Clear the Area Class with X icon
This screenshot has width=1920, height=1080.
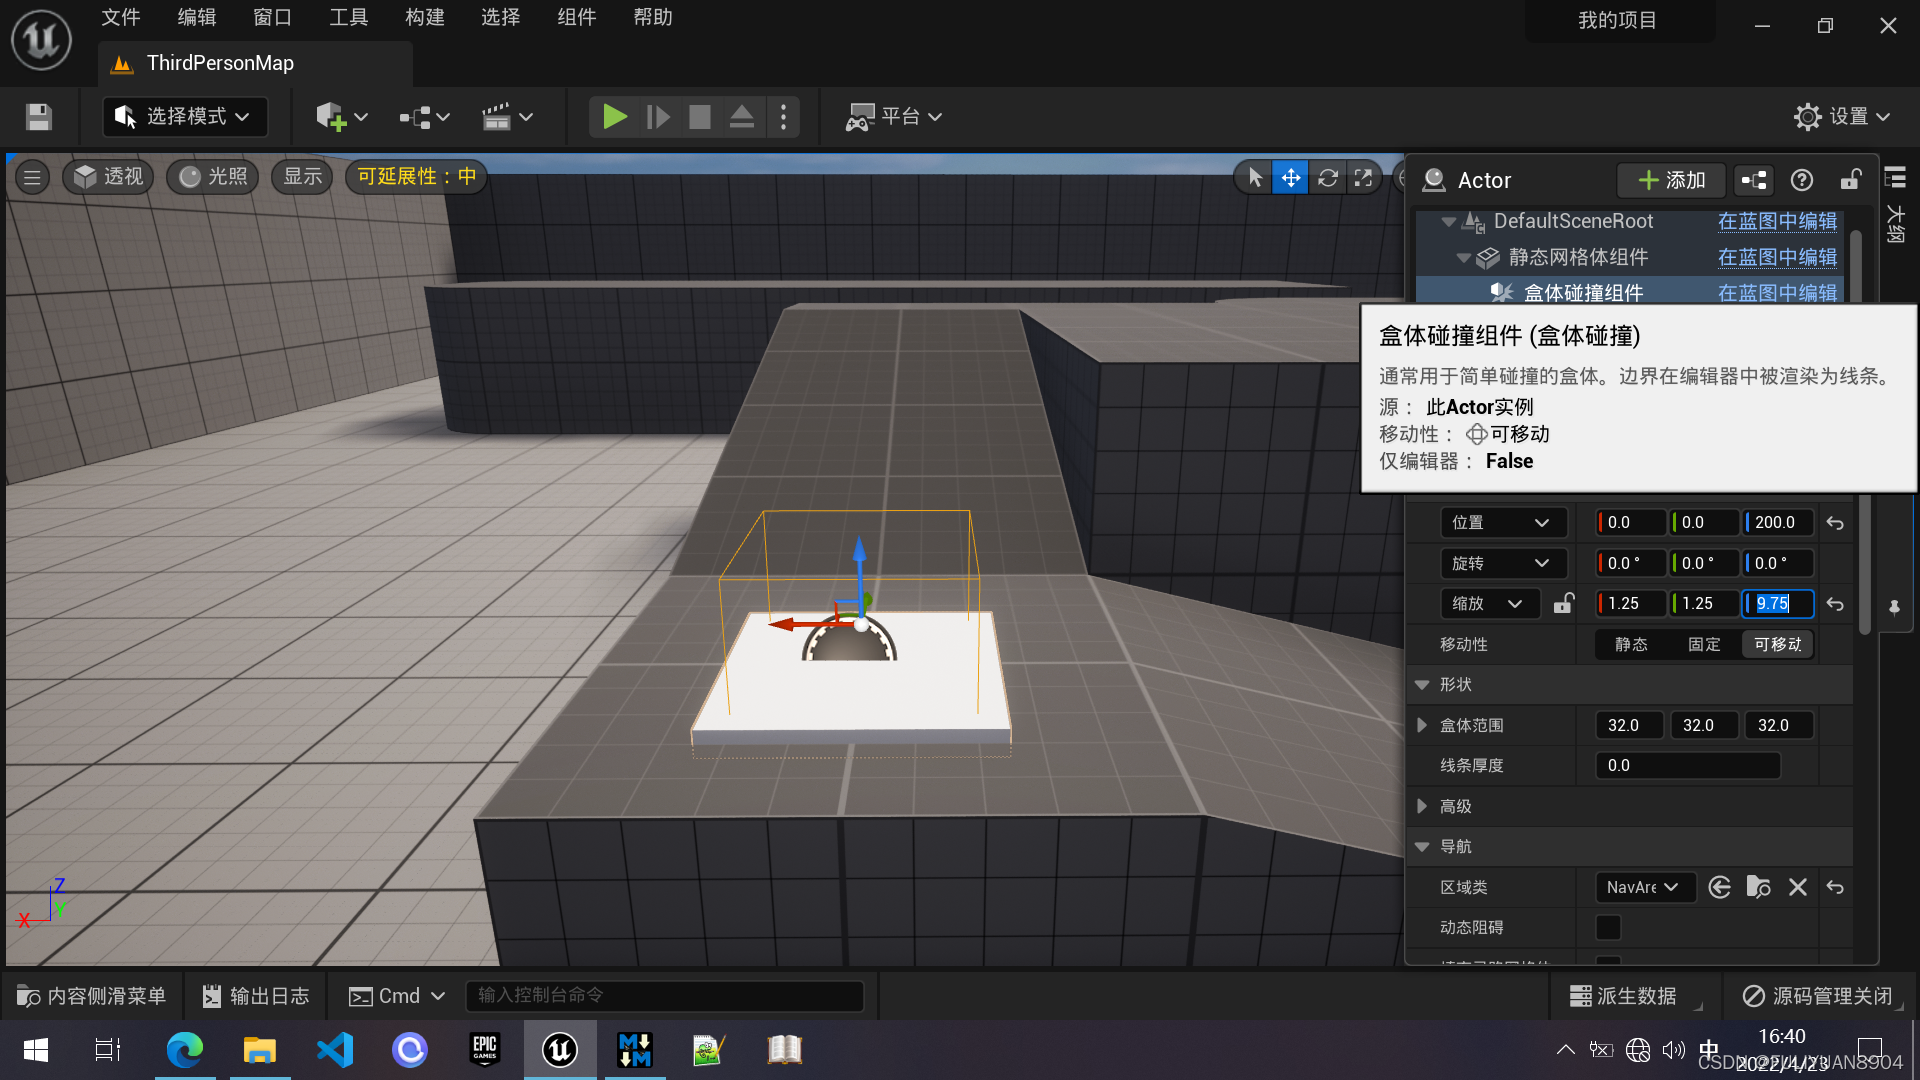[1798, 888]
